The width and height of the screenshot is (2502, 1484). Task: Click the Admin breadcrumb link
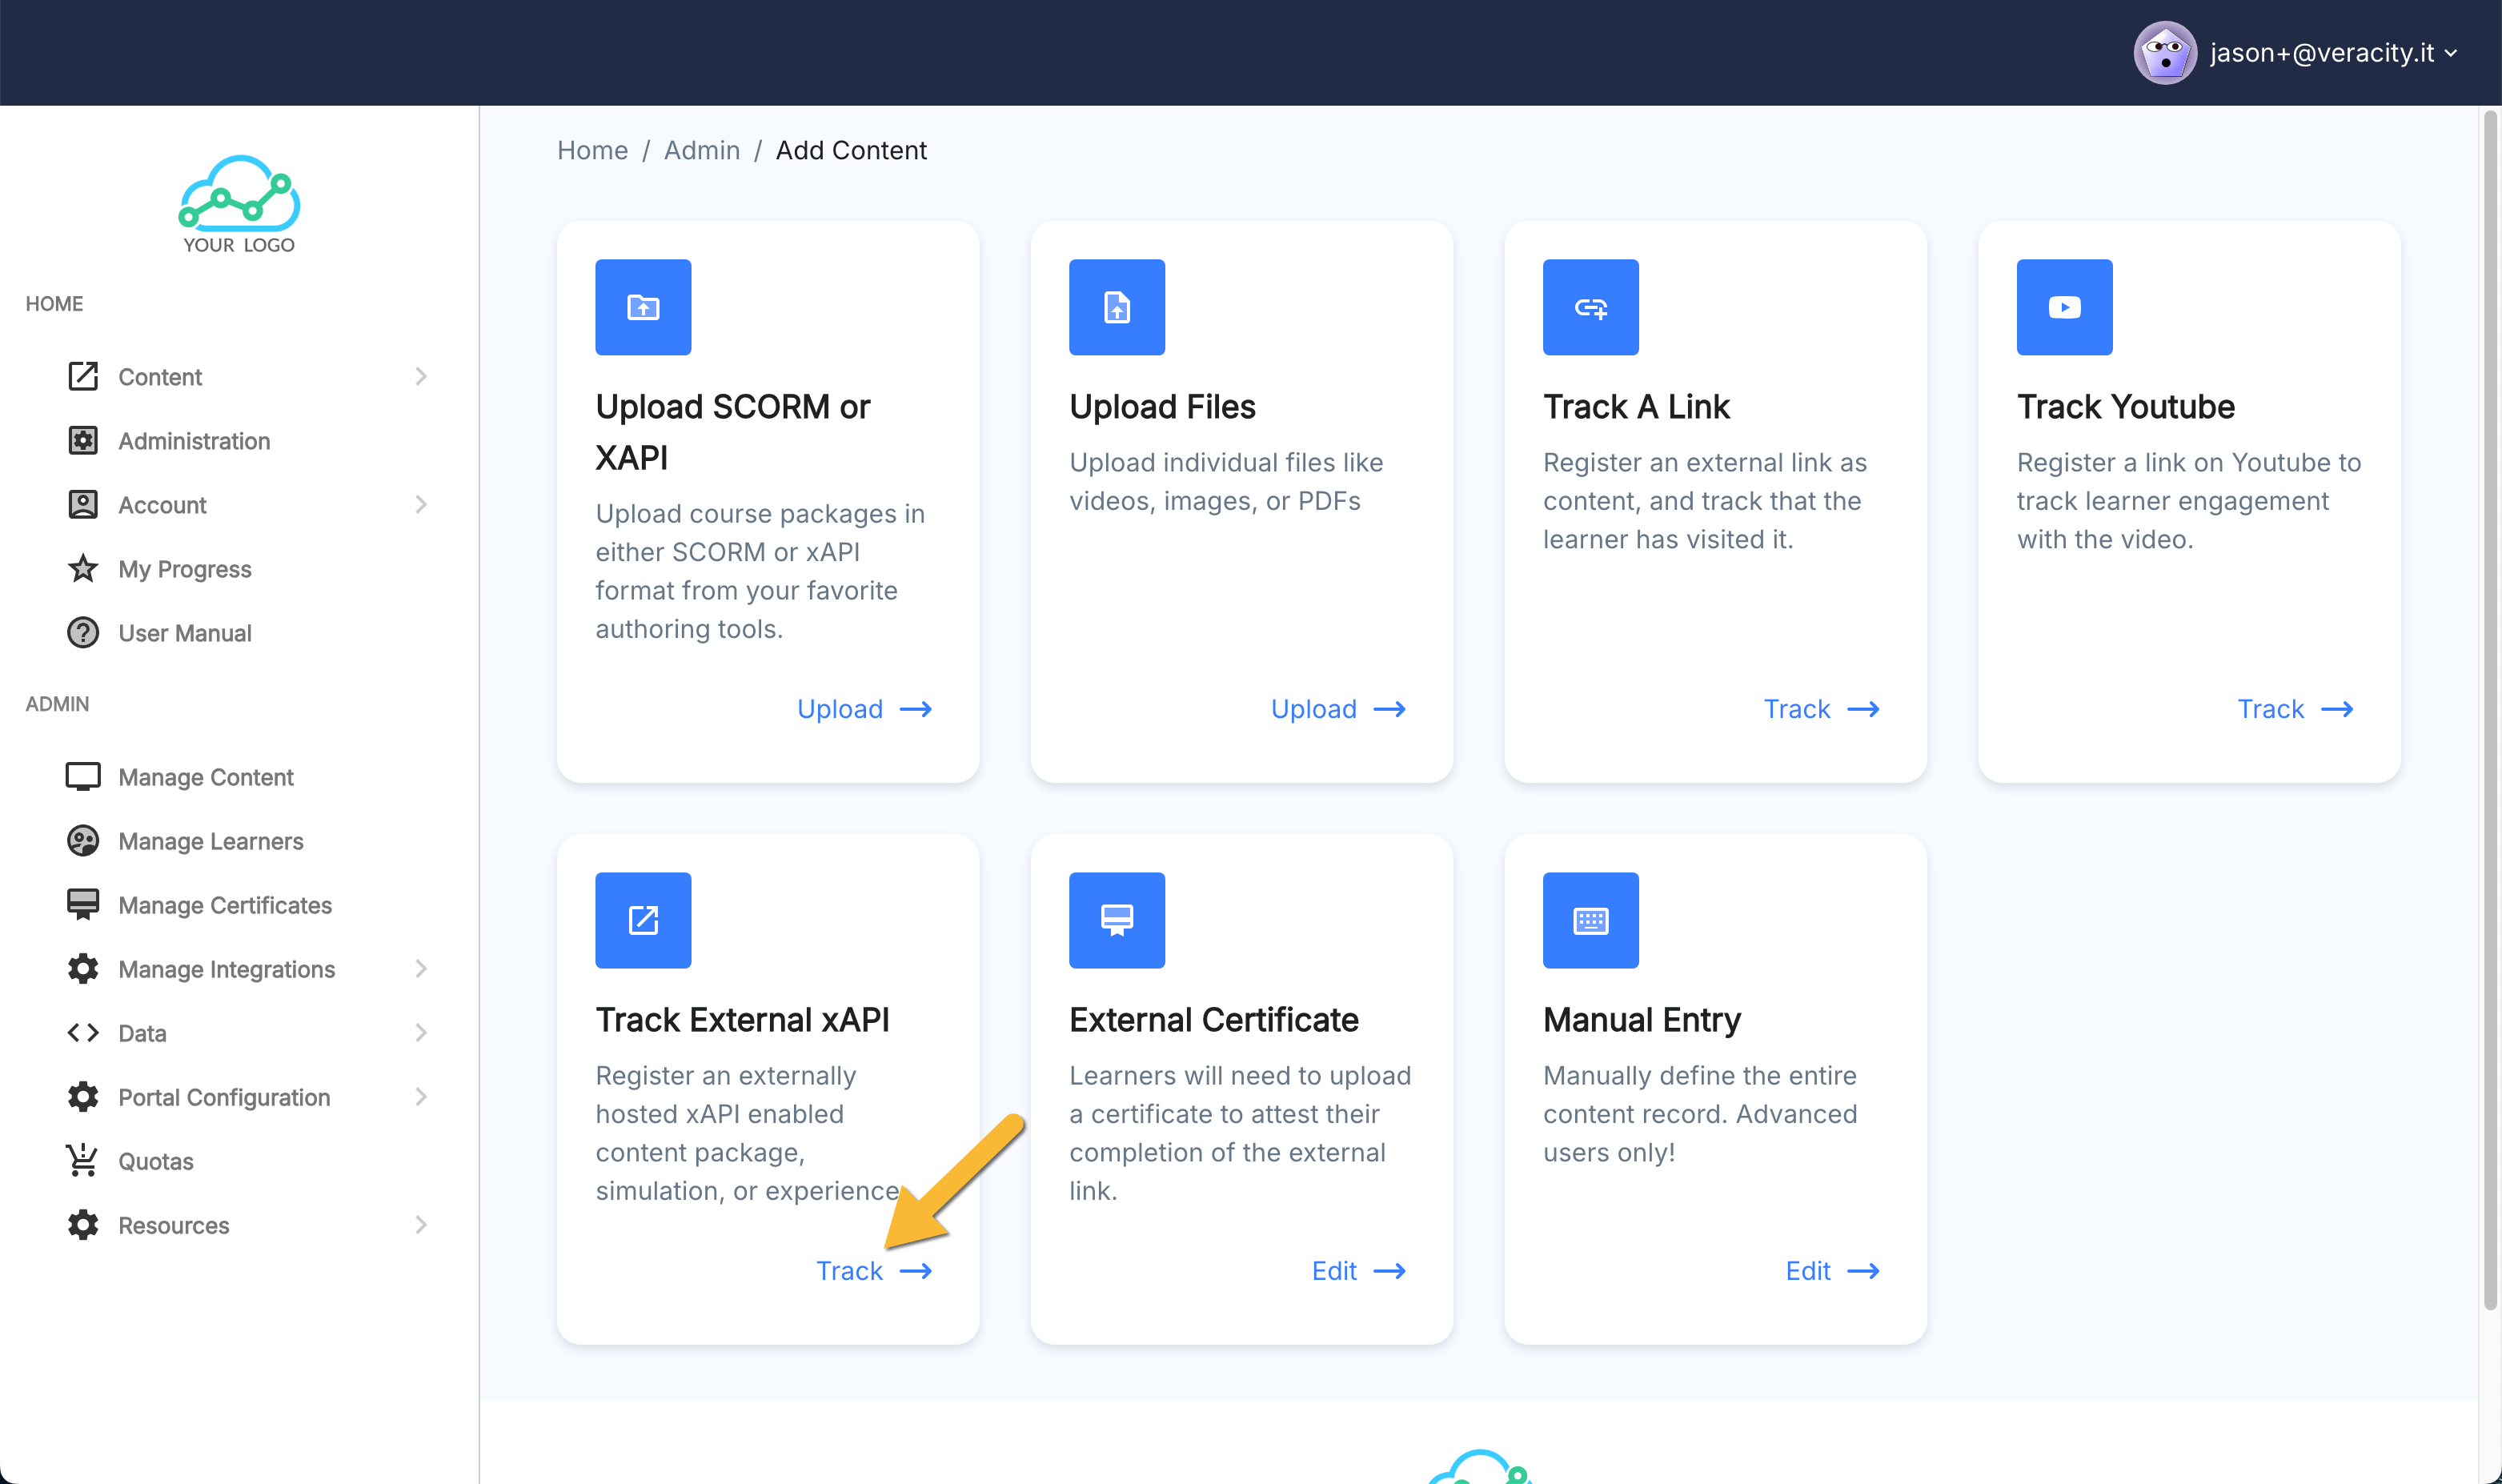tap(701, 150)
